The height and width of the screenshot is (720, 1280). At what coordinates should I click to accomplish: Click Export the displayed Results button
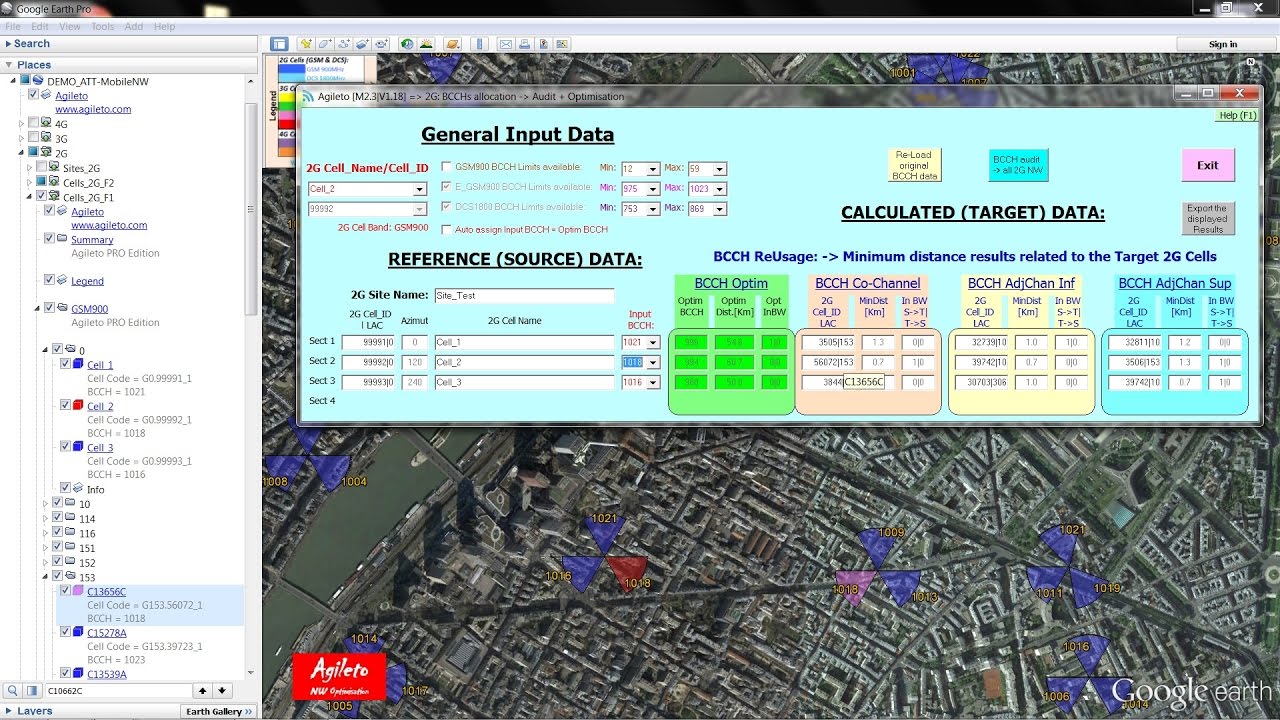point(1208,219)
